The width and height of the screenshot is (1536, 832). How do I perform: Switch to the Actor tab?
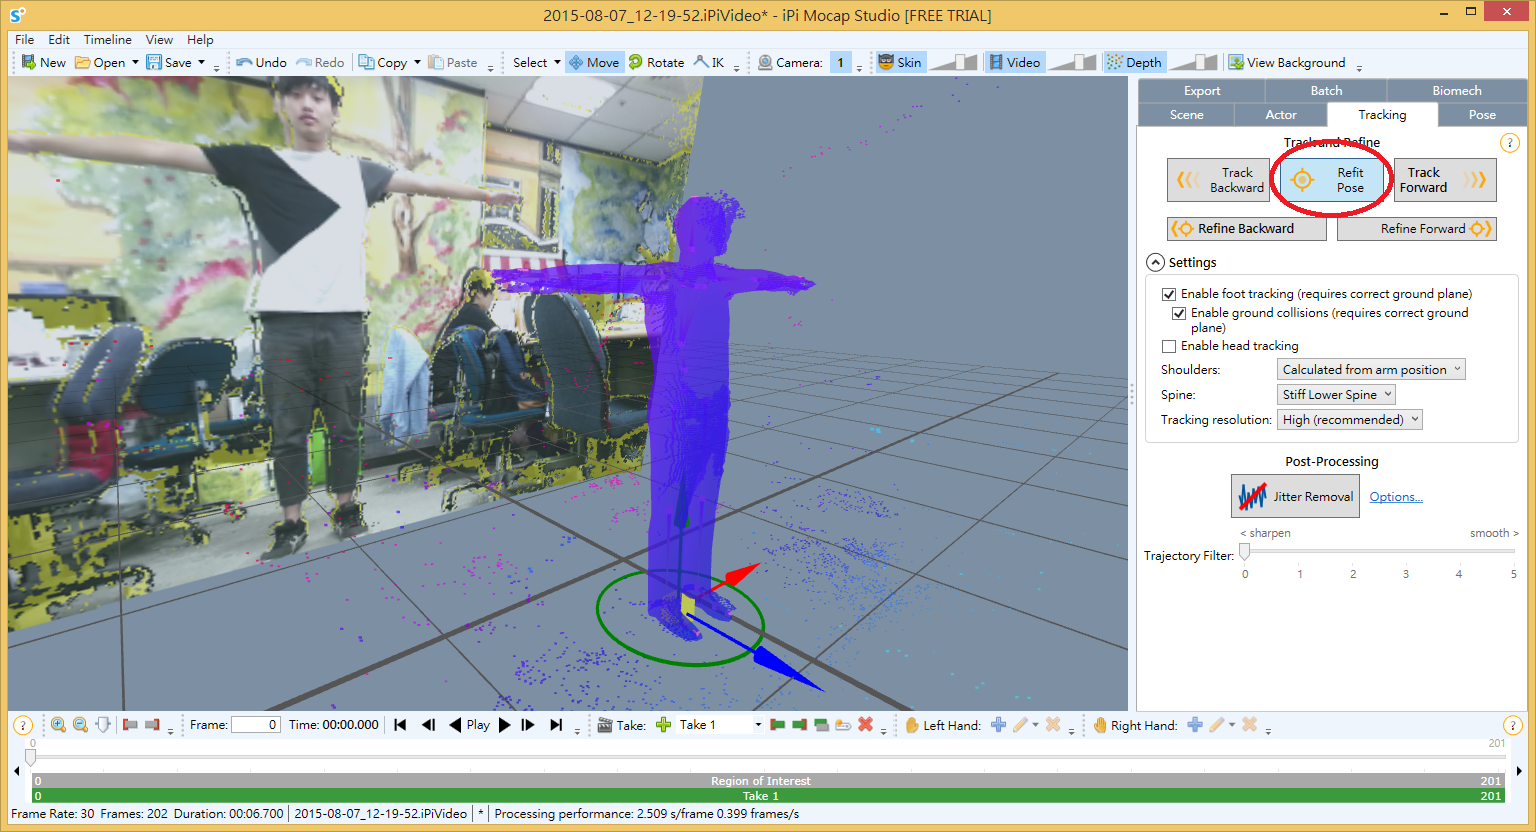click(x=1280, y=115)
